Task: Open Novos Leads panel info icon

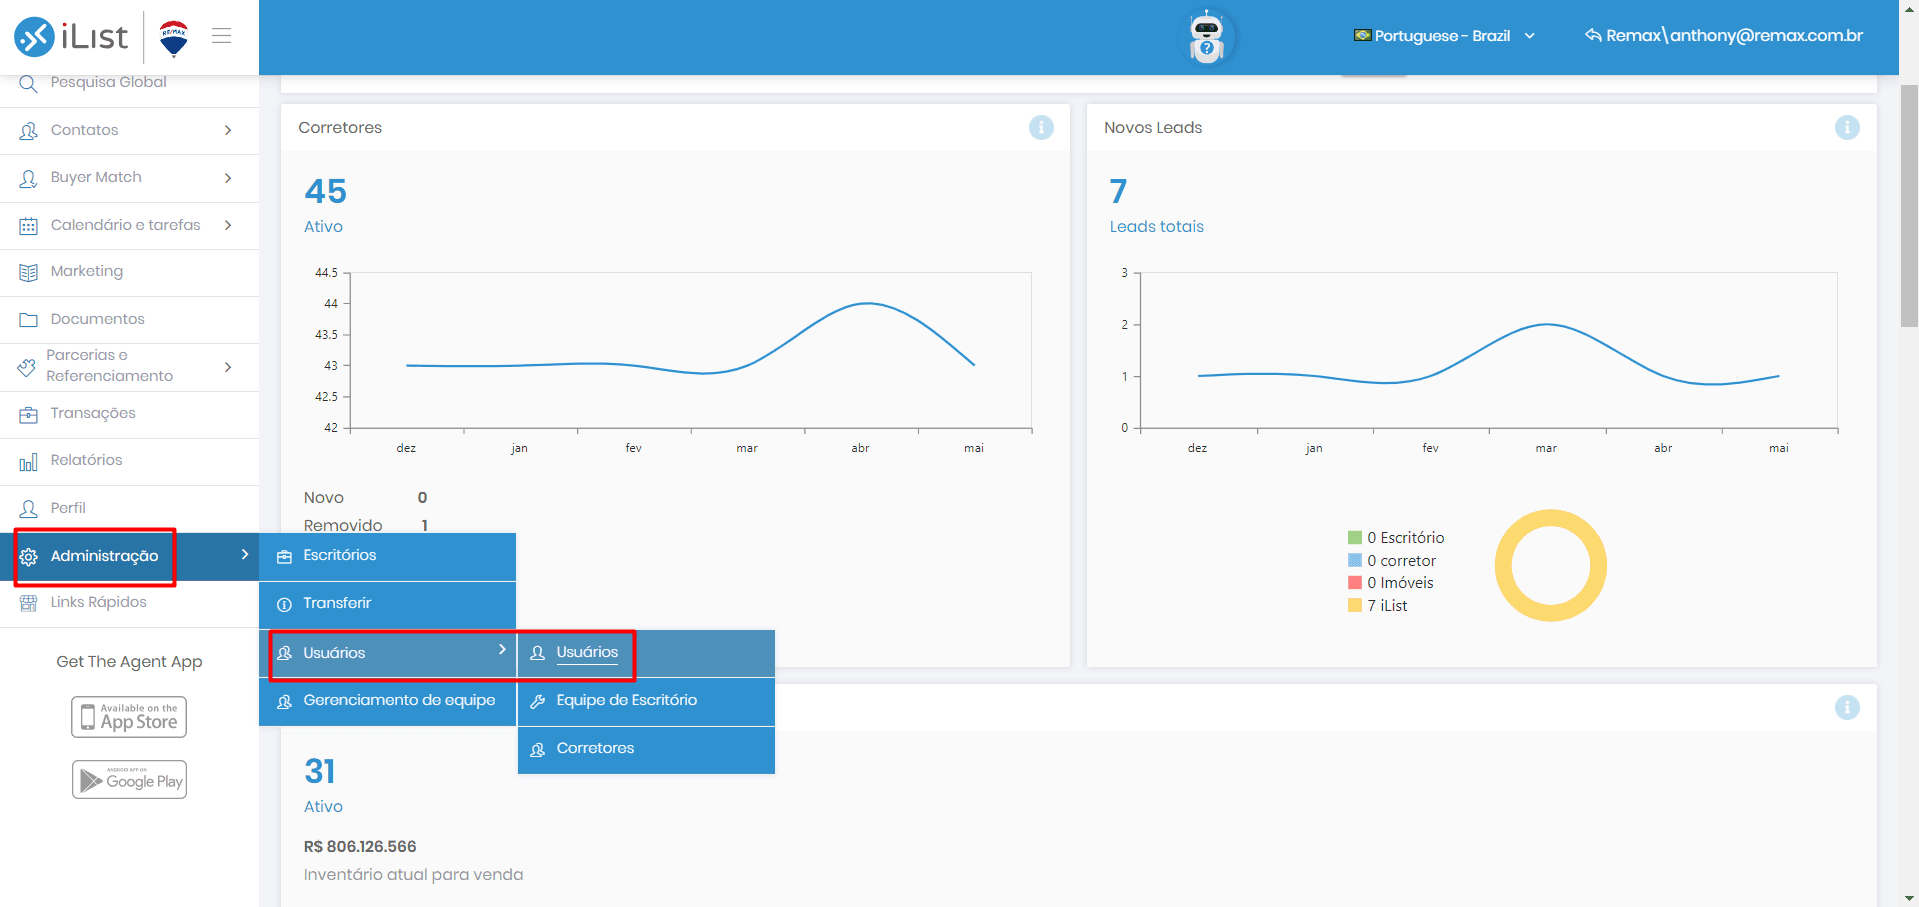Action: (1847, 128)
